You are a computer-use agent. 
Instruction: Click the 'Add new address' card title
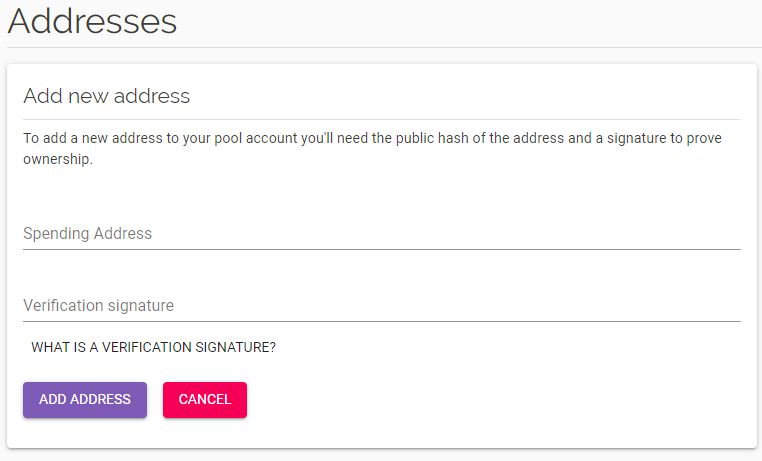106,96
